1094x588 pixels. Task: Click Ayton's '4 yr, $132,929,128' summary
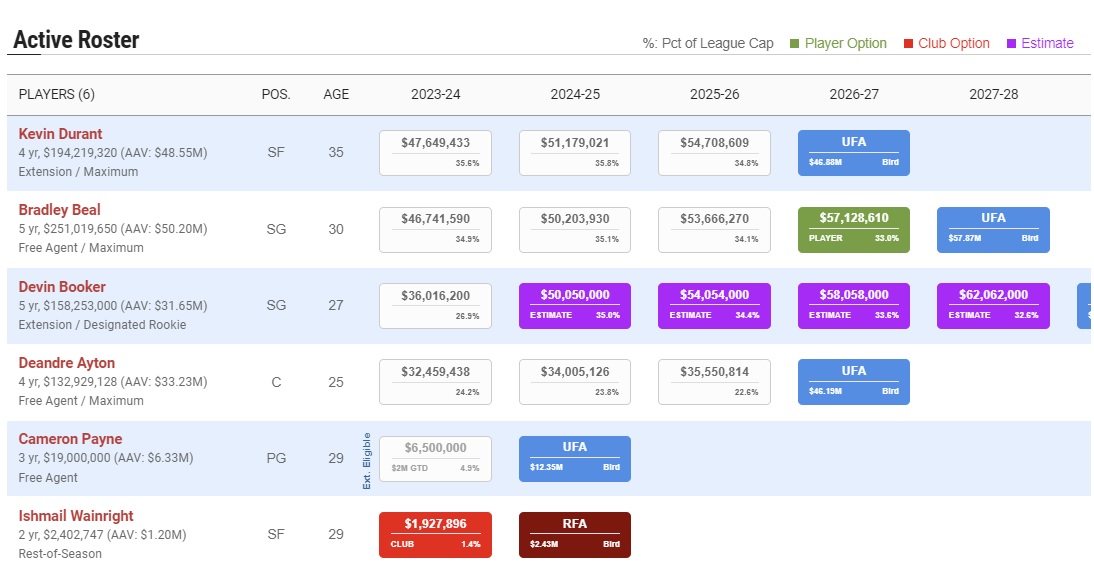(68, 382)
